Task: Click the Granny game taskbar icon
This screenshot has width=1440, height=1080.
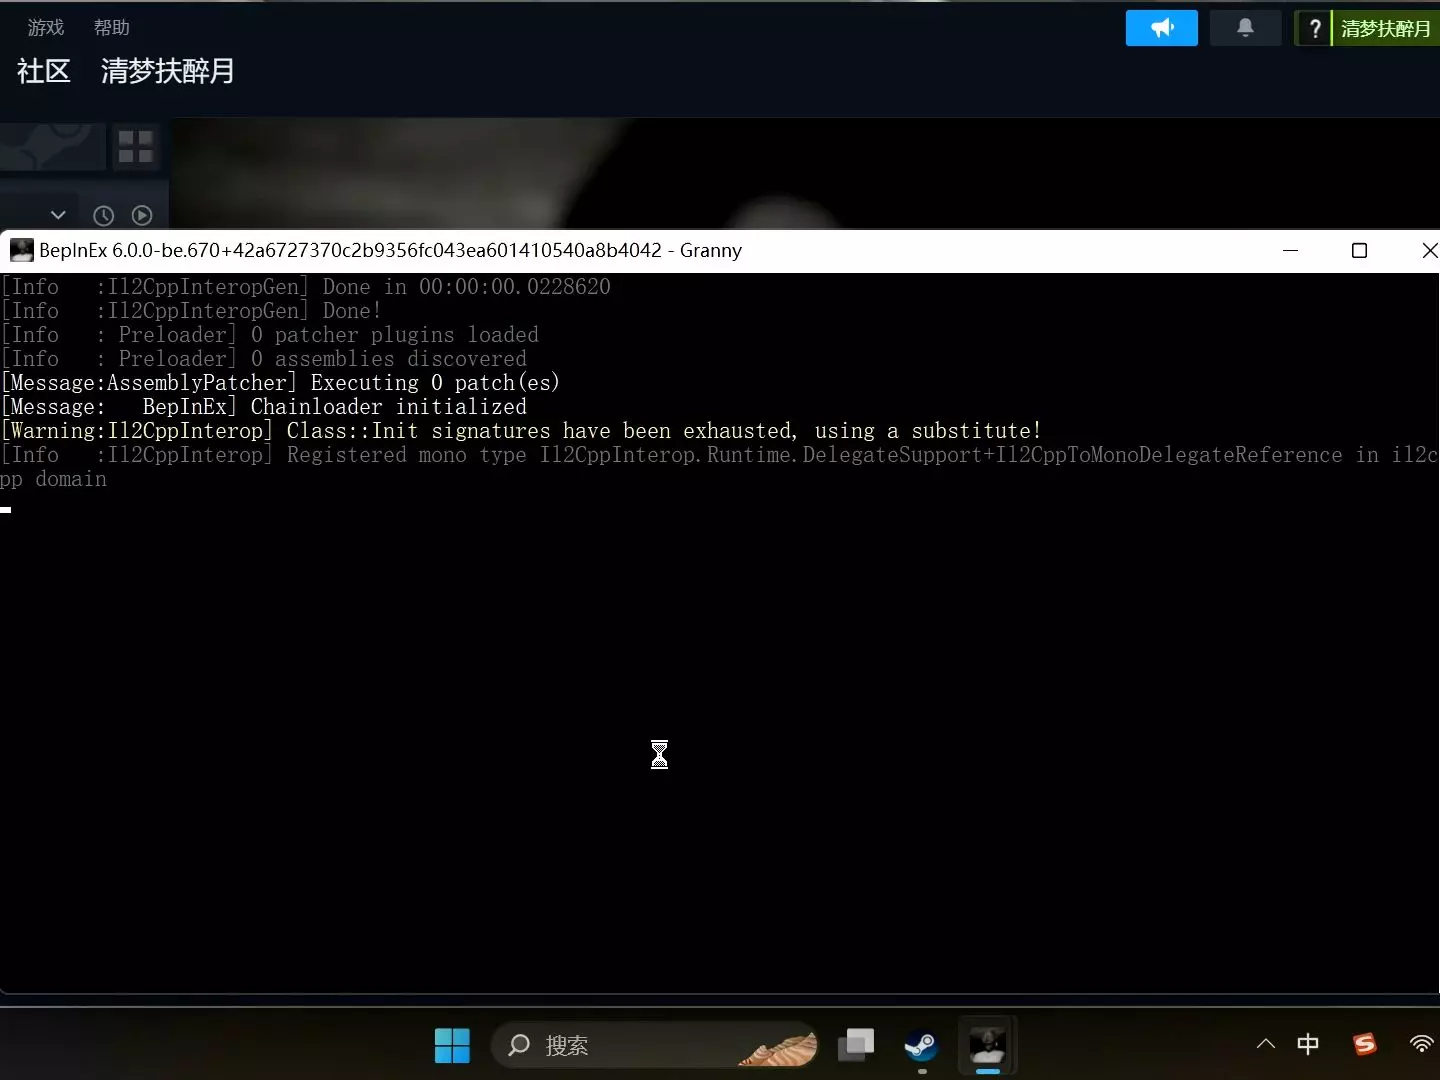Action: pyautogui.click(x=988, y=1045)
